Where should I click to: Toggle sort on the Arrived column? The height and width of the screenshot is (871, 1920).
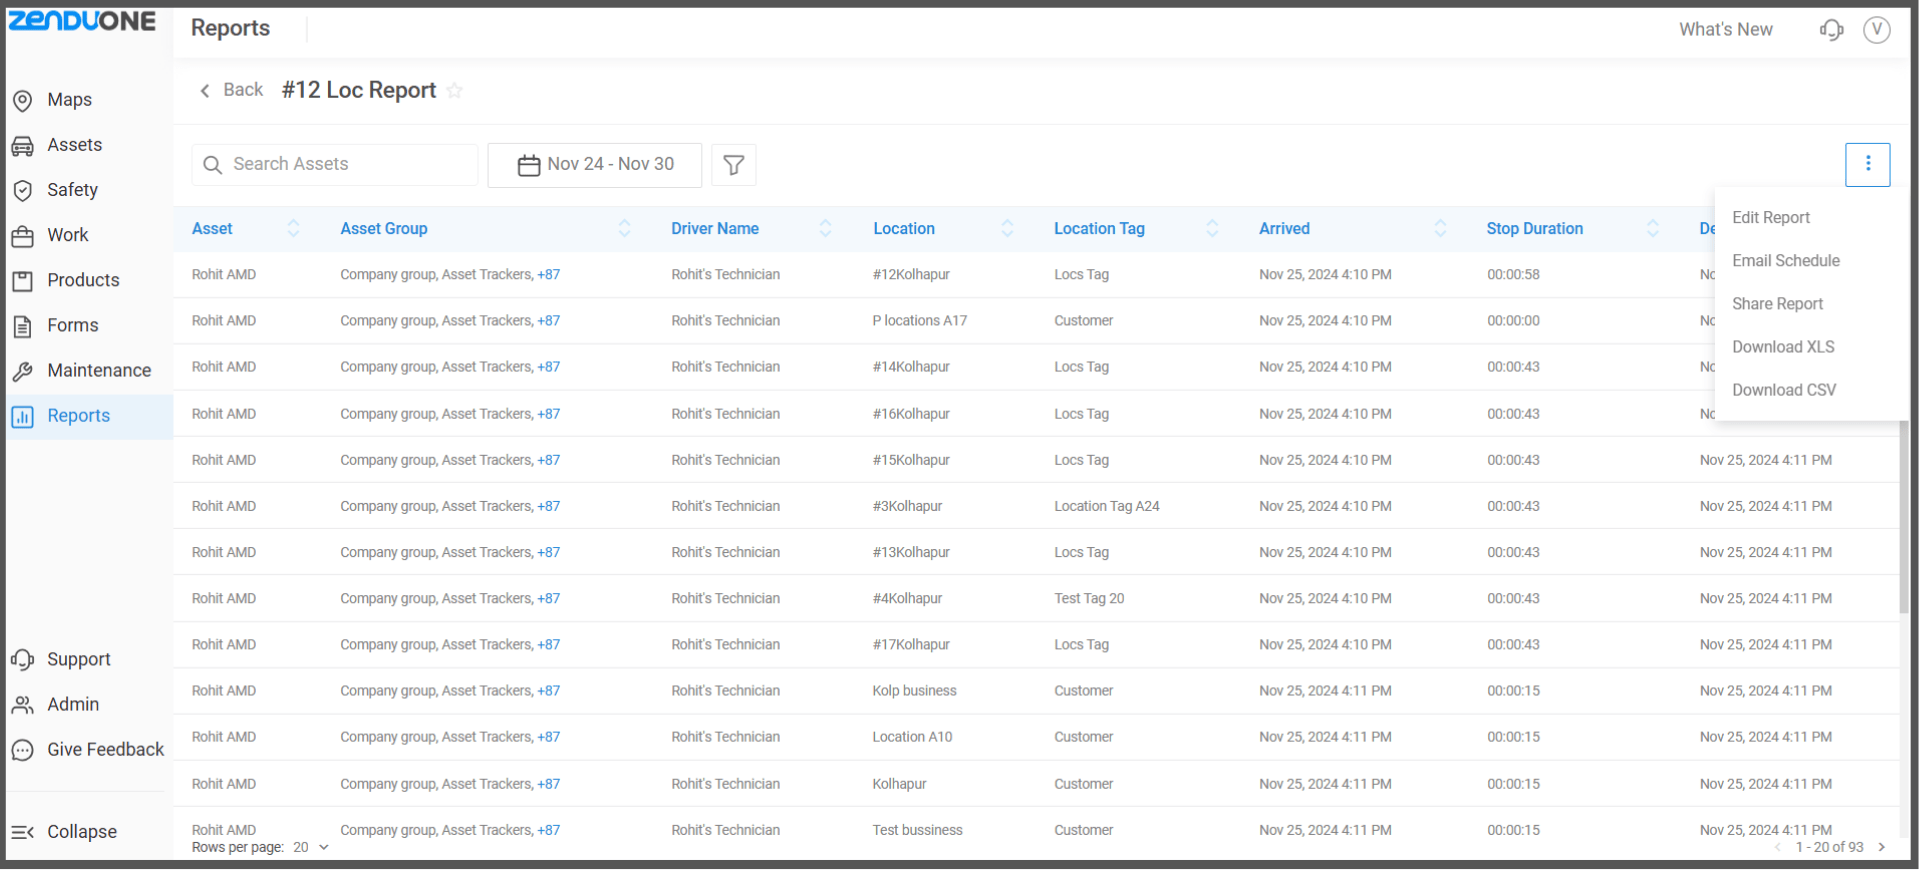[1439, 229]
